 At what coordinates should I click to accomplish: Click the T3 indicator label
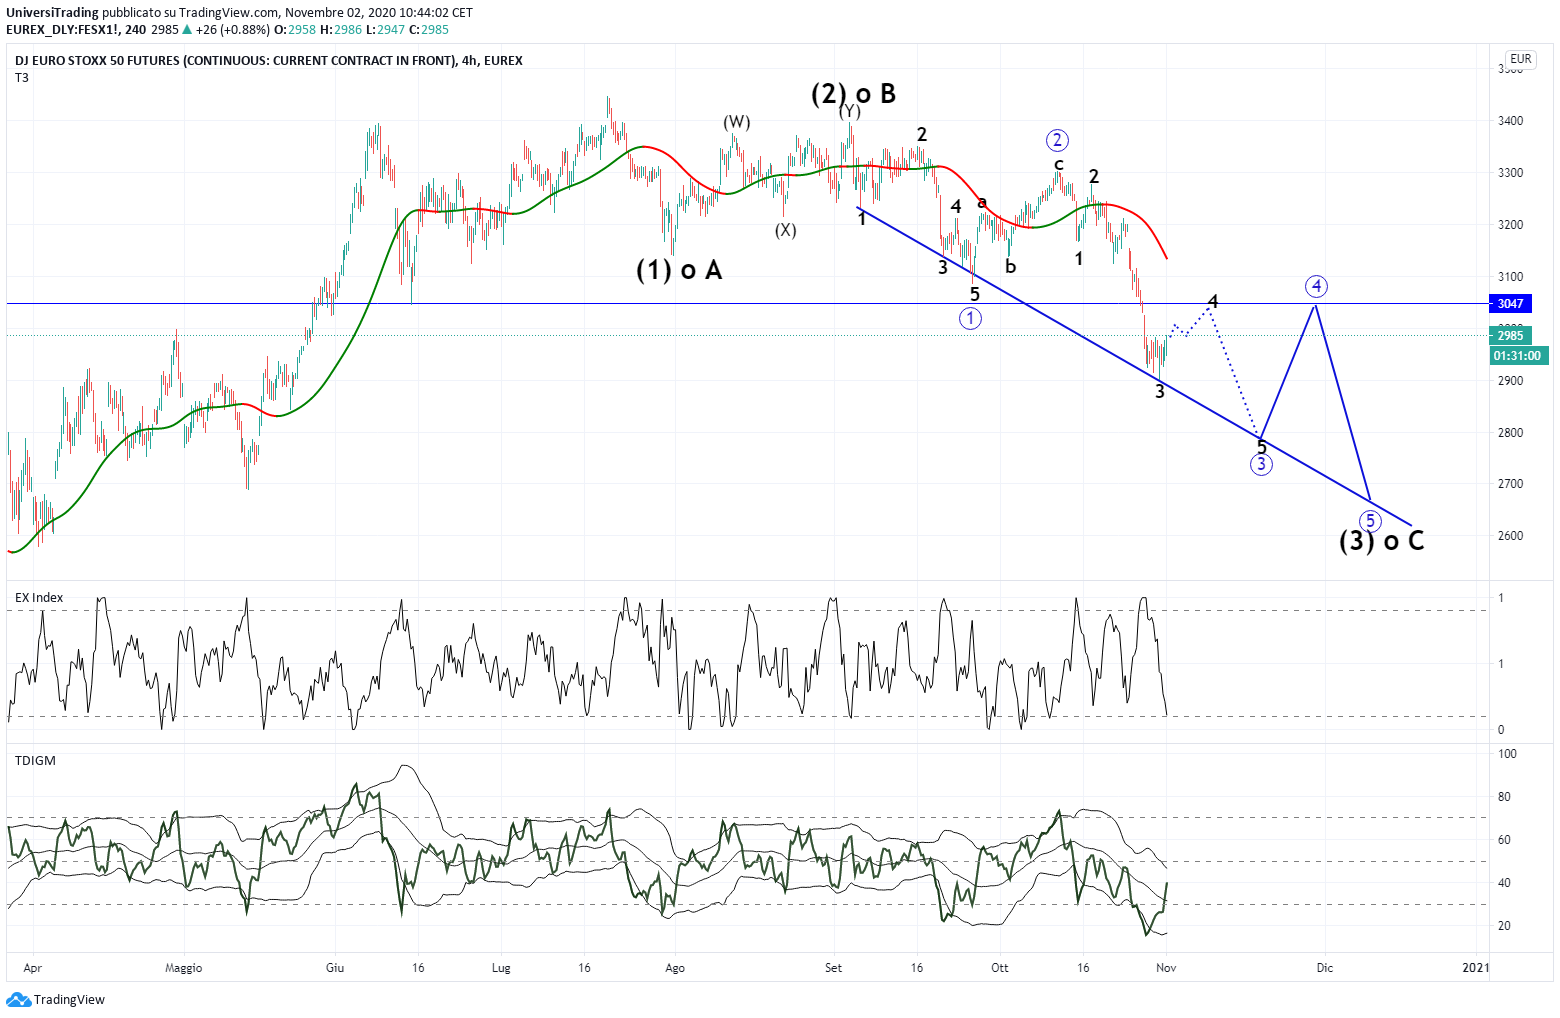coord(22,78)
